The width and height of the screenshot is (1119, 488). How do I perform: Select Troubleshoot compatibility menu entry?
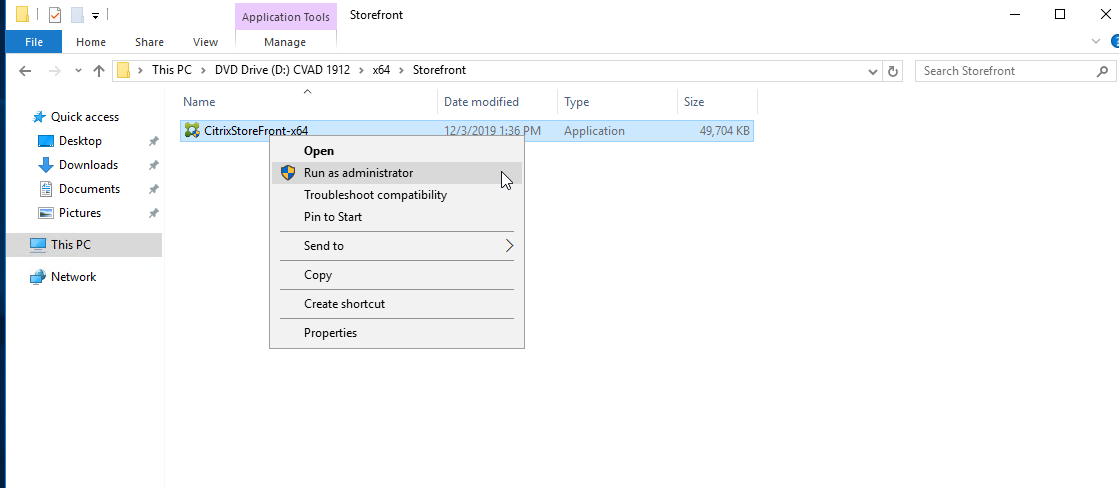pos(397,195)
